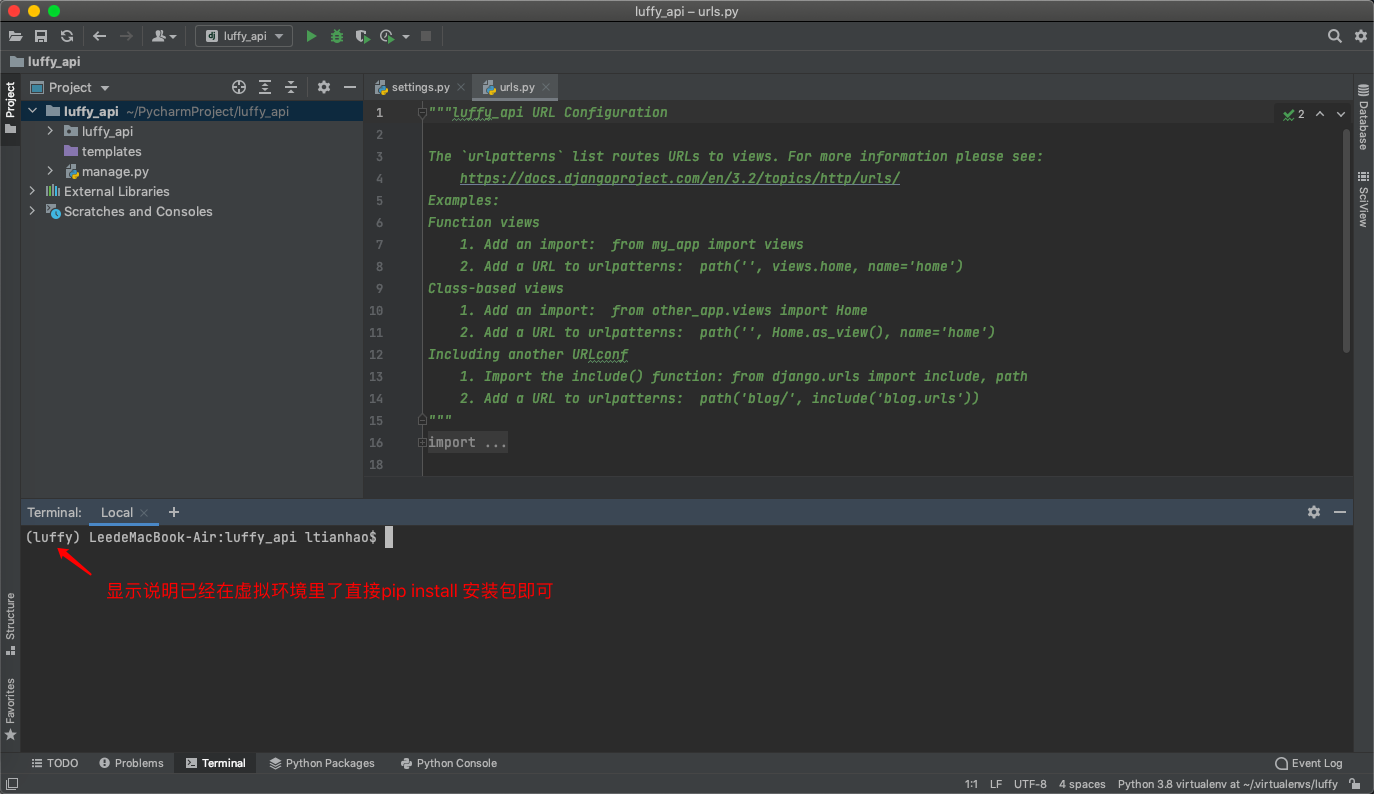Open the Python 3.8 virtualenv interpreter selector
This screenshot has height=794, width=1374.
coord(1227,784)
